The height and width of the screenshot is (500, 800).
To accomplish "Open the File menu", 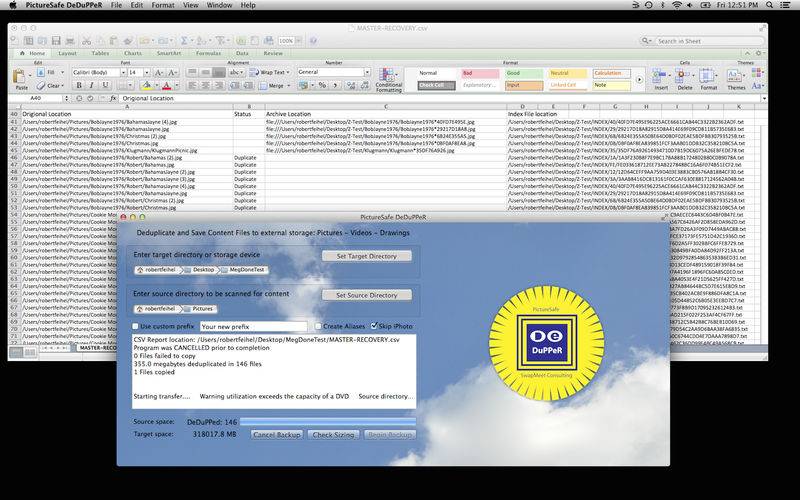I will (x=116, y=5).
